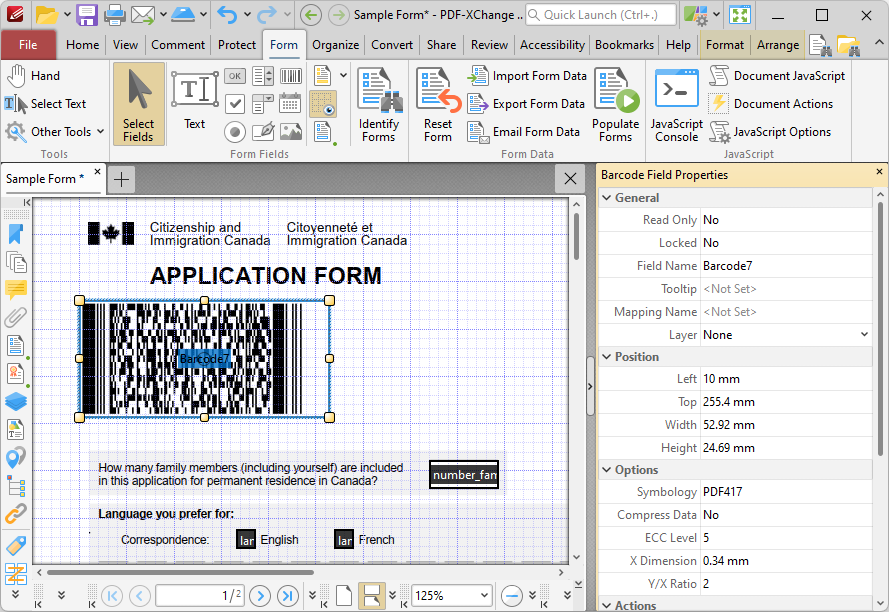Image resolution: width=889 pixels, height=612 pixels.
Task: Click the page number input box
Action: point(201,596)
